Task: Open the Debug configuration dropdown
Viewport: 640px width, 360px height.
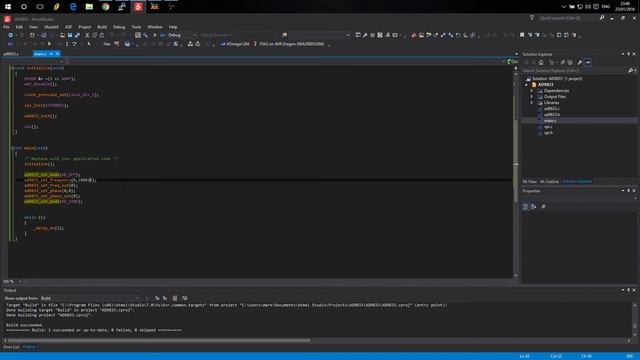Action: [182, 36]
